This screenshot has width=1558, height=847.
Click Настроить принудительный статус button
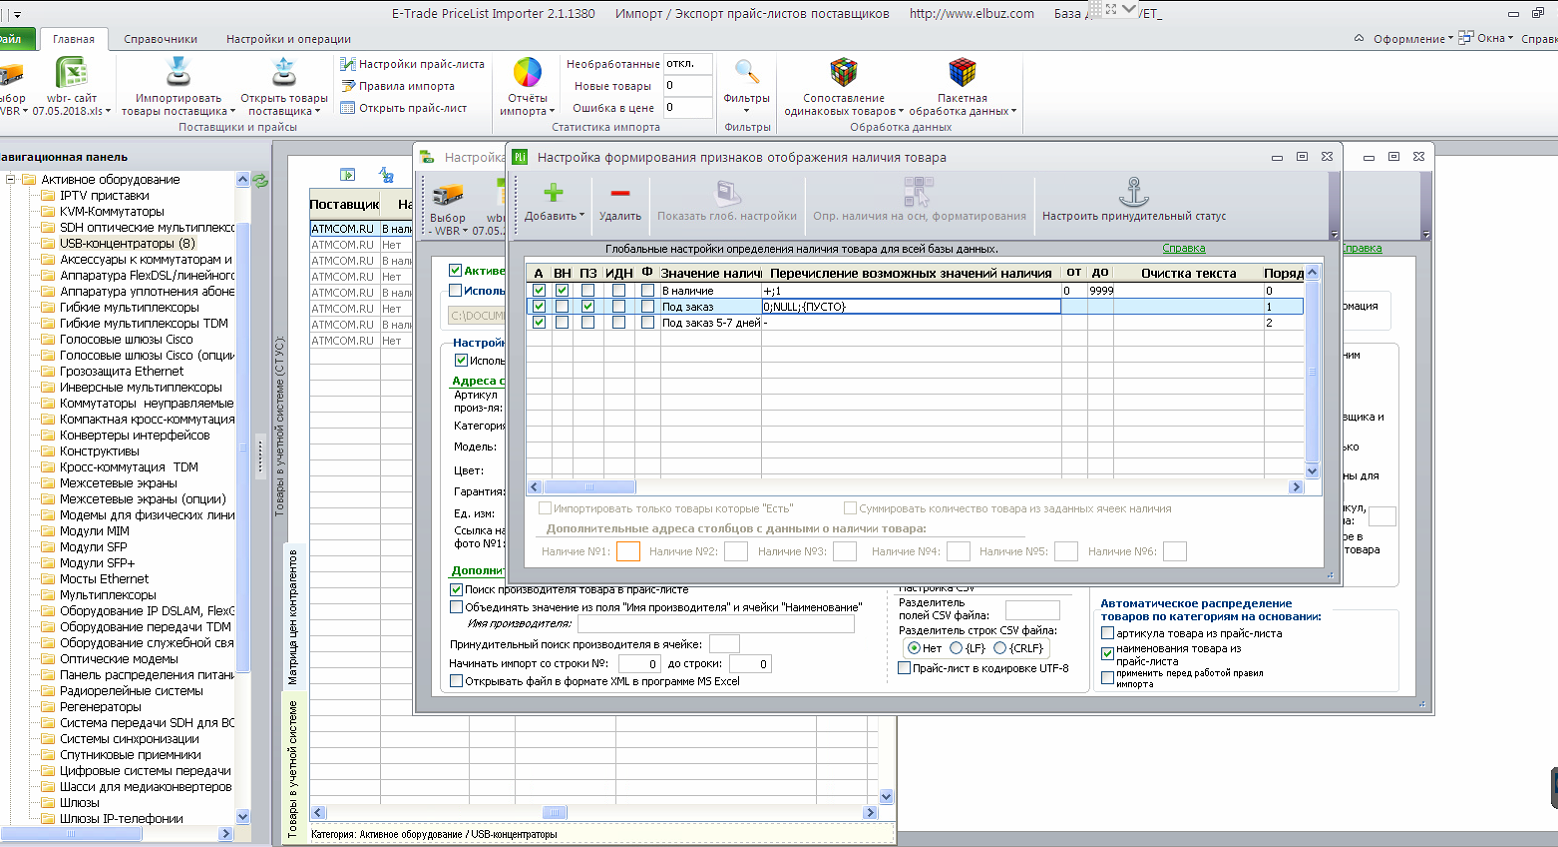[1133, 198]
